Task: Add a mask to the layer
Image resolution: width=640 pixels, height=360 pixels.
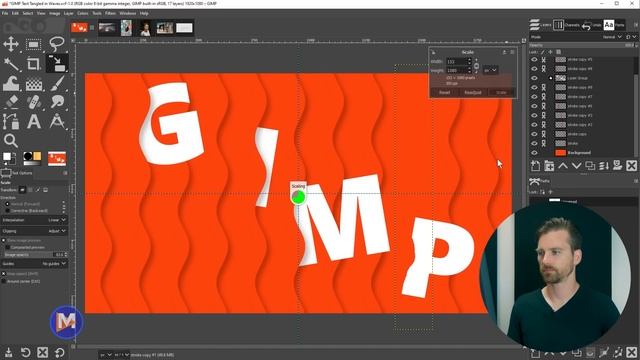Action: click(618, 166)
